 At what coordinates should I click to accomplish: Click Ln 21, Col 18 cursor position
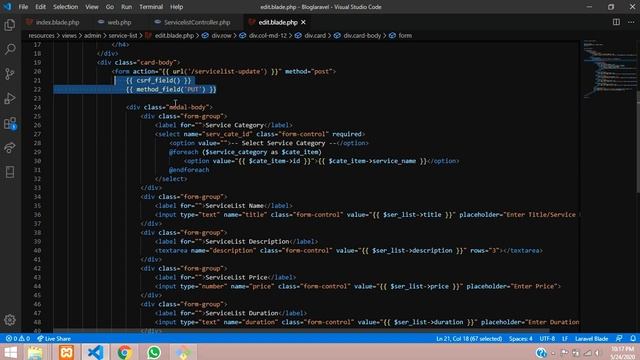click(469, 339)
